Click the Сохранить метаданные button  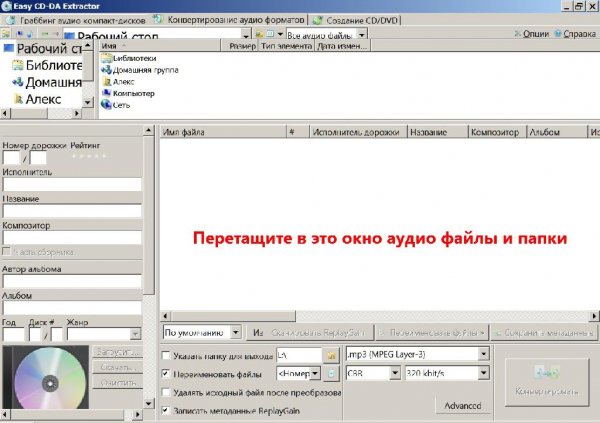pyautogui.click(x=545, y=333)
